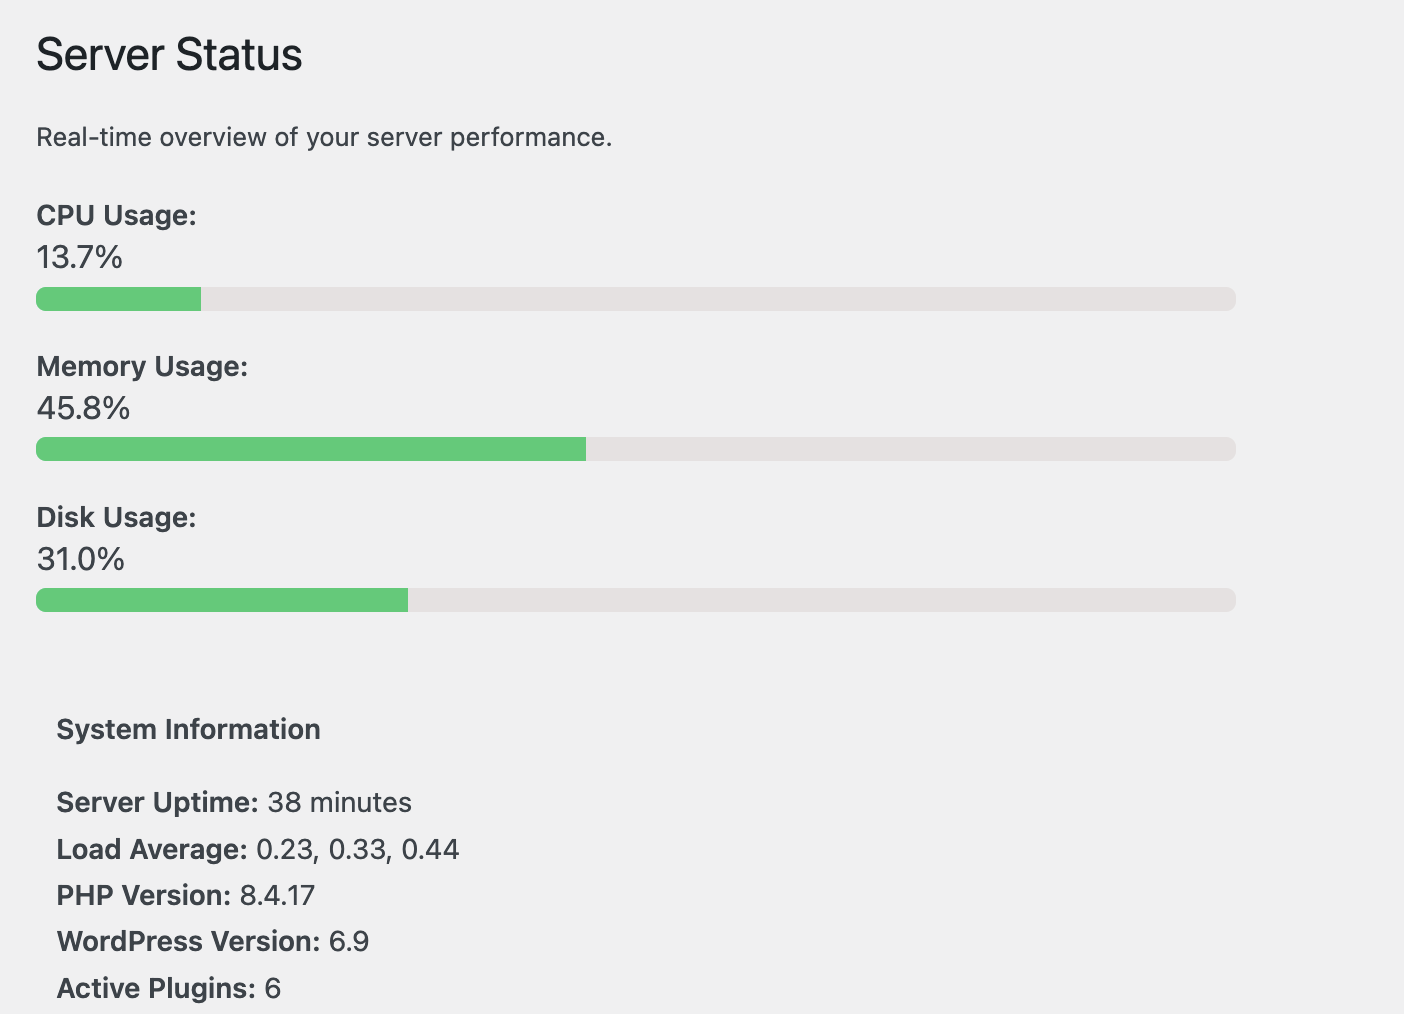Click the 45.8% memory percentage value
The image size is (1404, 1014).
83,408
